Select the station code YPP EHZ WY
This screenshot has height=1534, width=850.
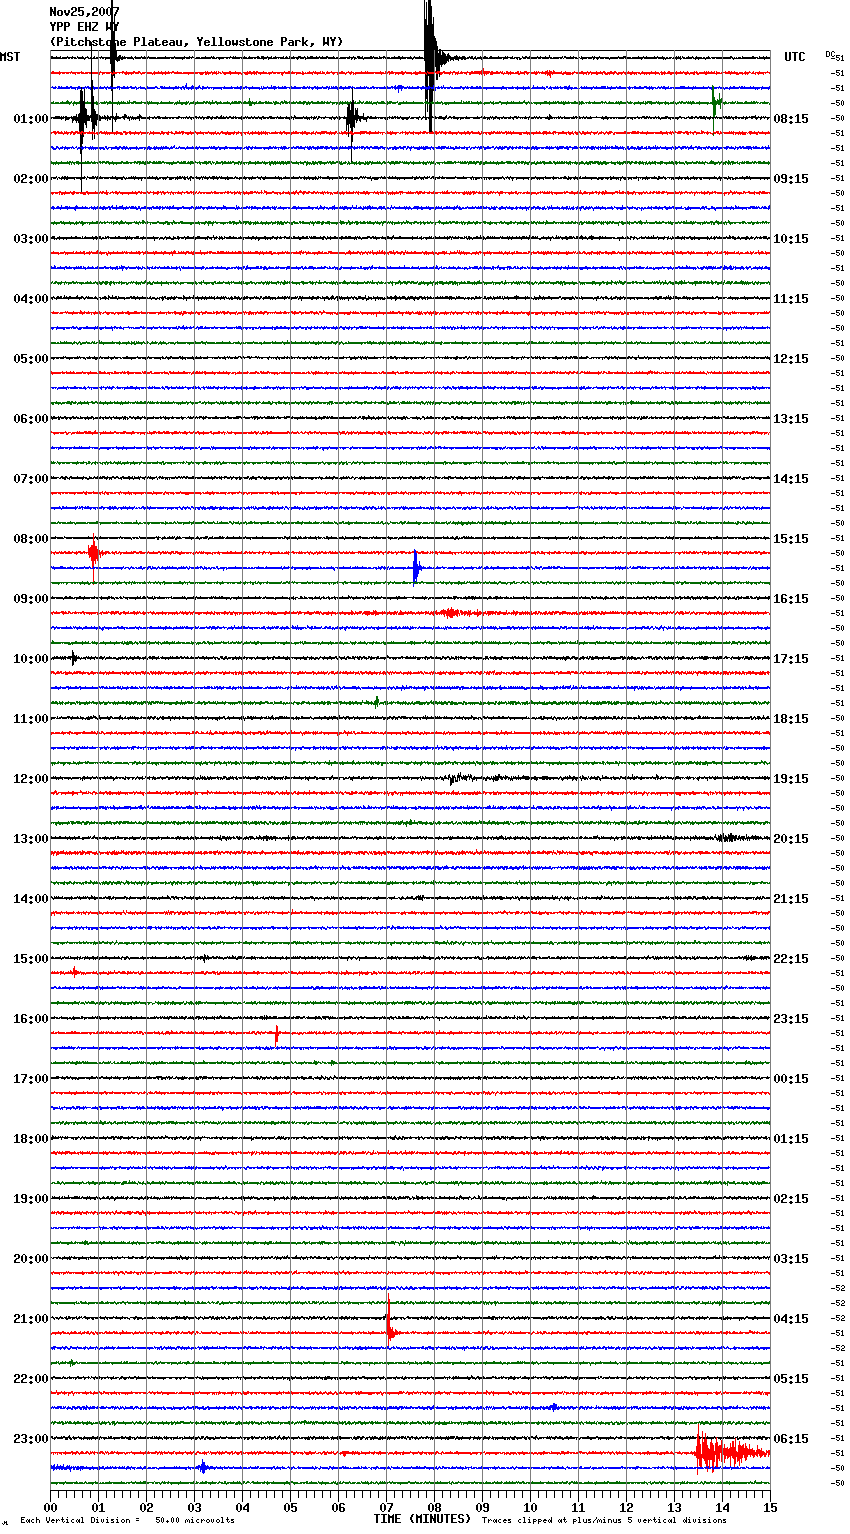click(x=84, y=27)
